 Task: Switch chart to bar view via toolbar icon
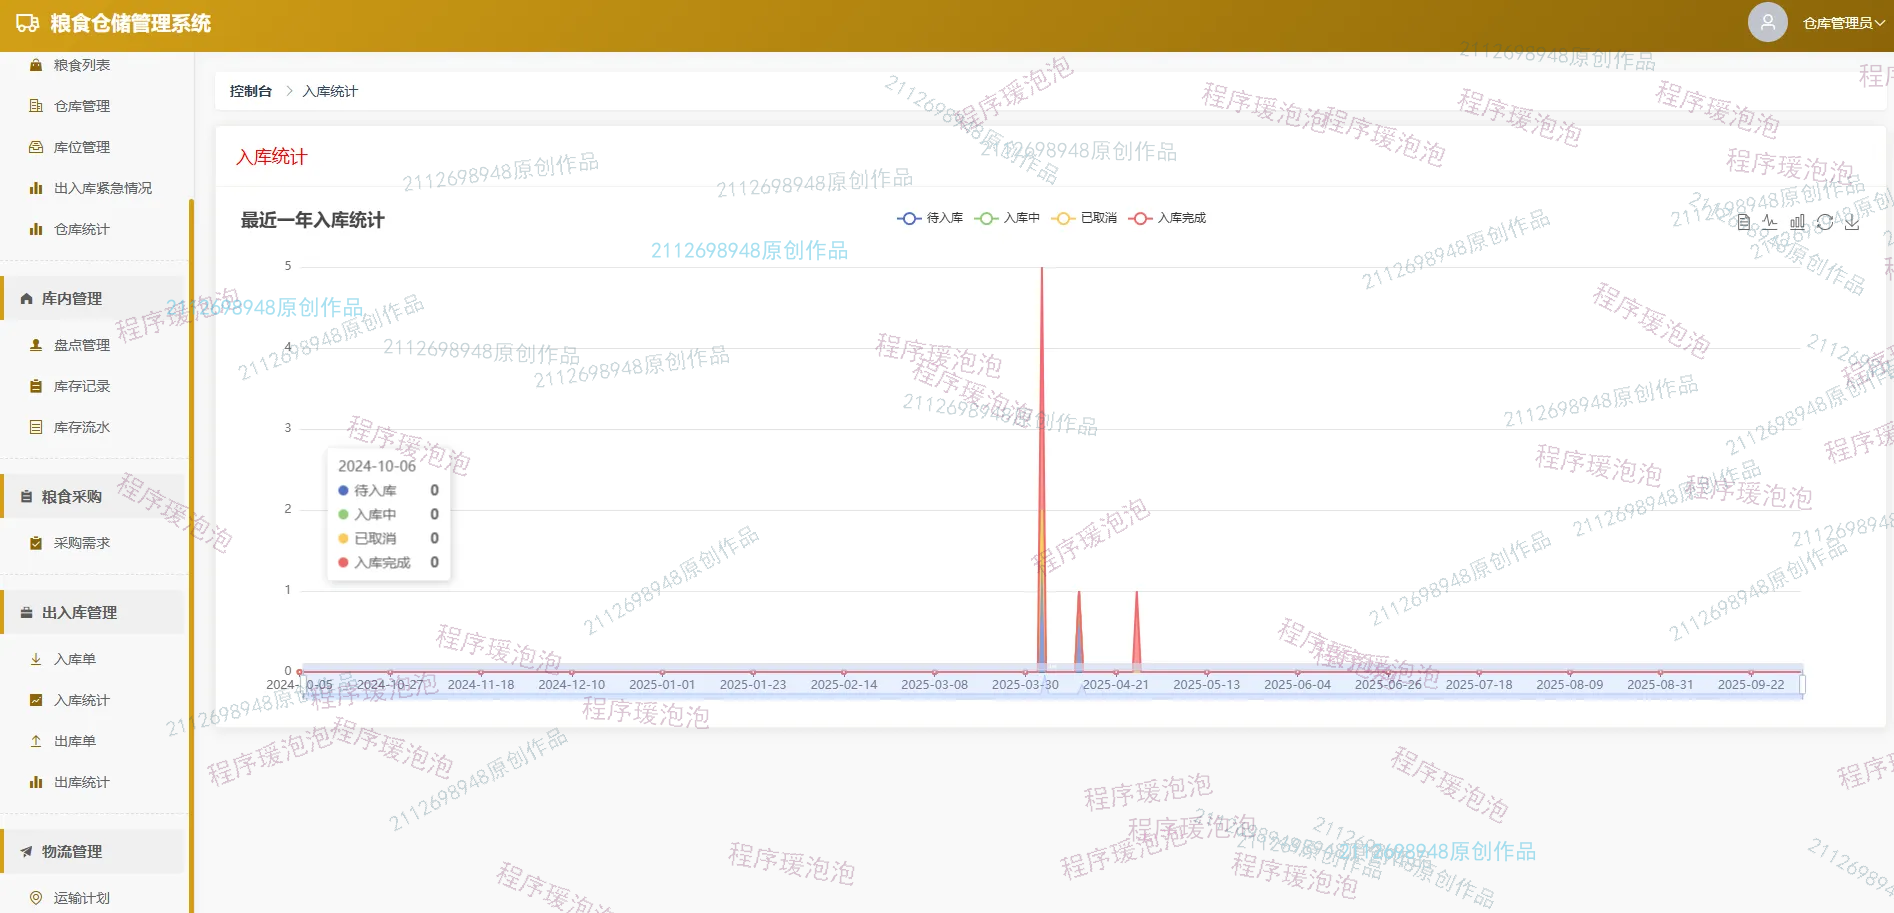(x=1797, y=222)
